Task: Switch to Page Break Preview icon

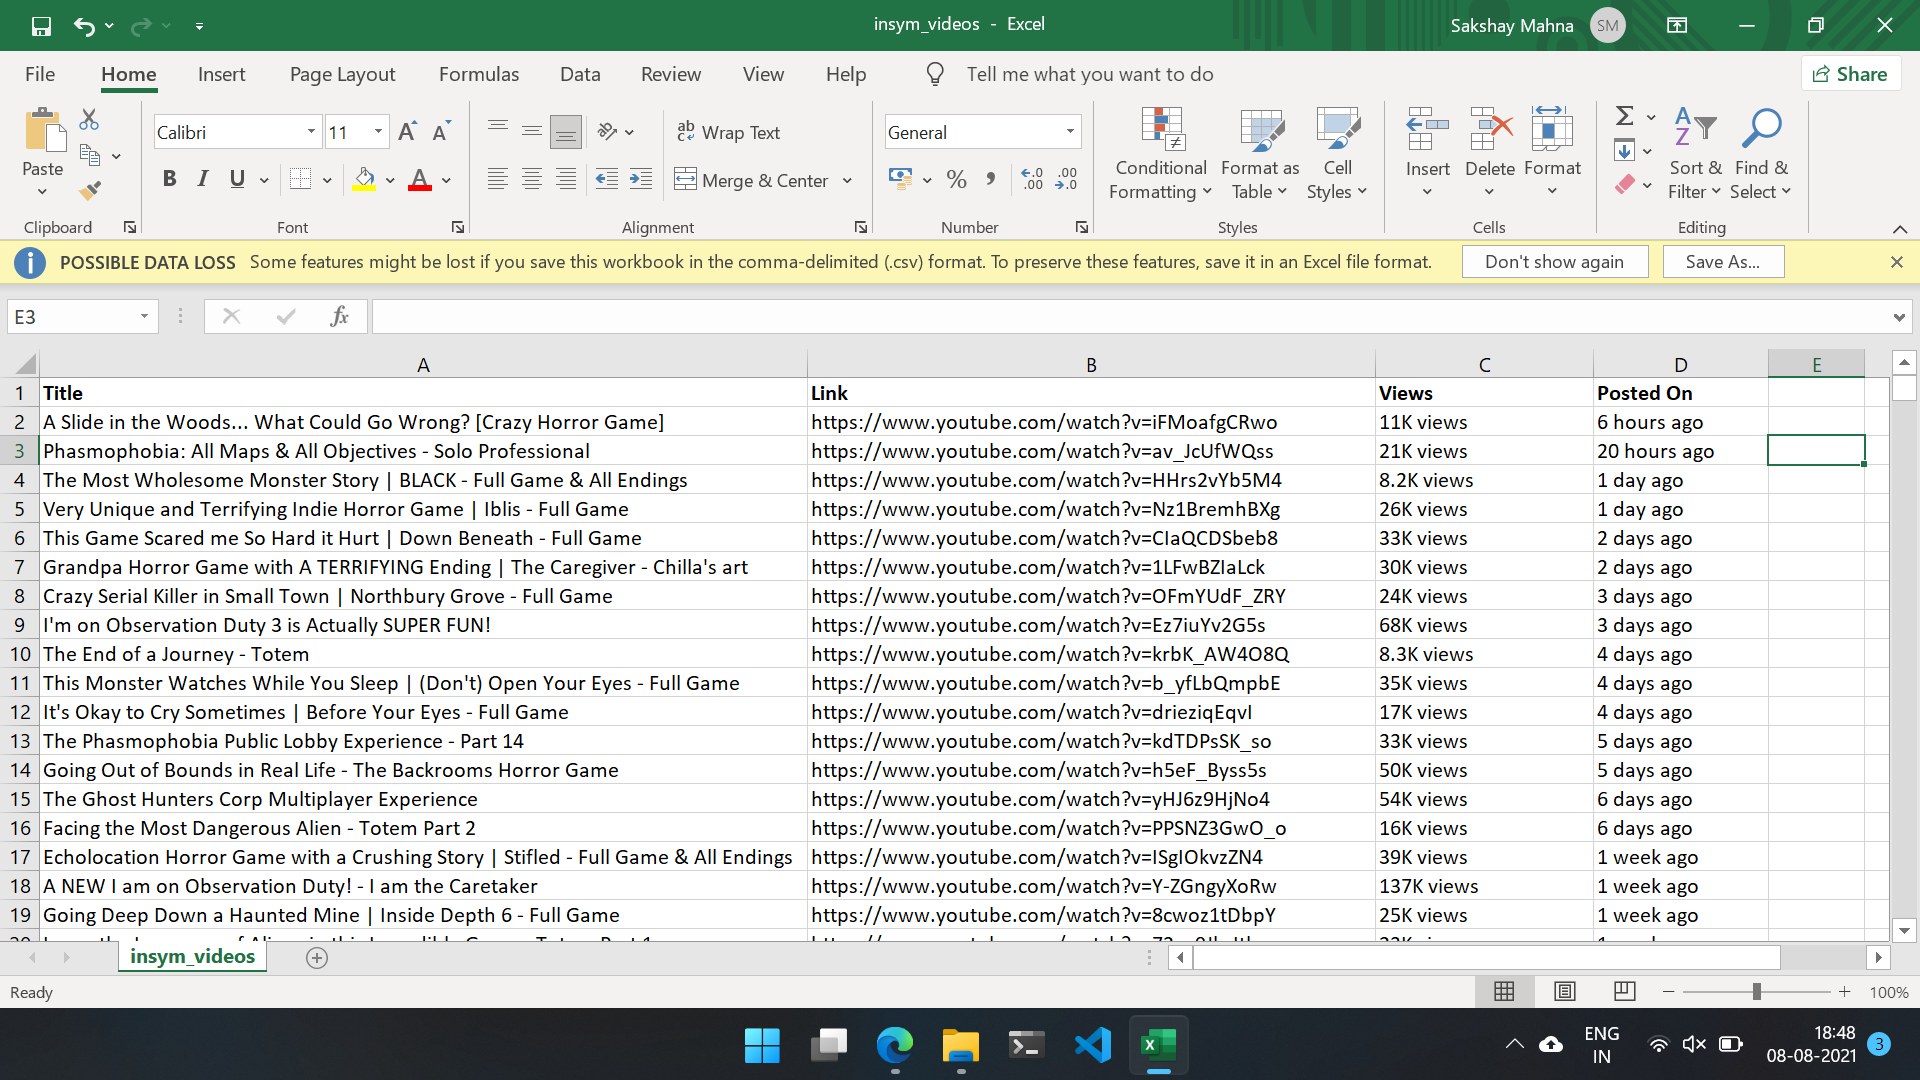Action: click(x=1625, y=992)
